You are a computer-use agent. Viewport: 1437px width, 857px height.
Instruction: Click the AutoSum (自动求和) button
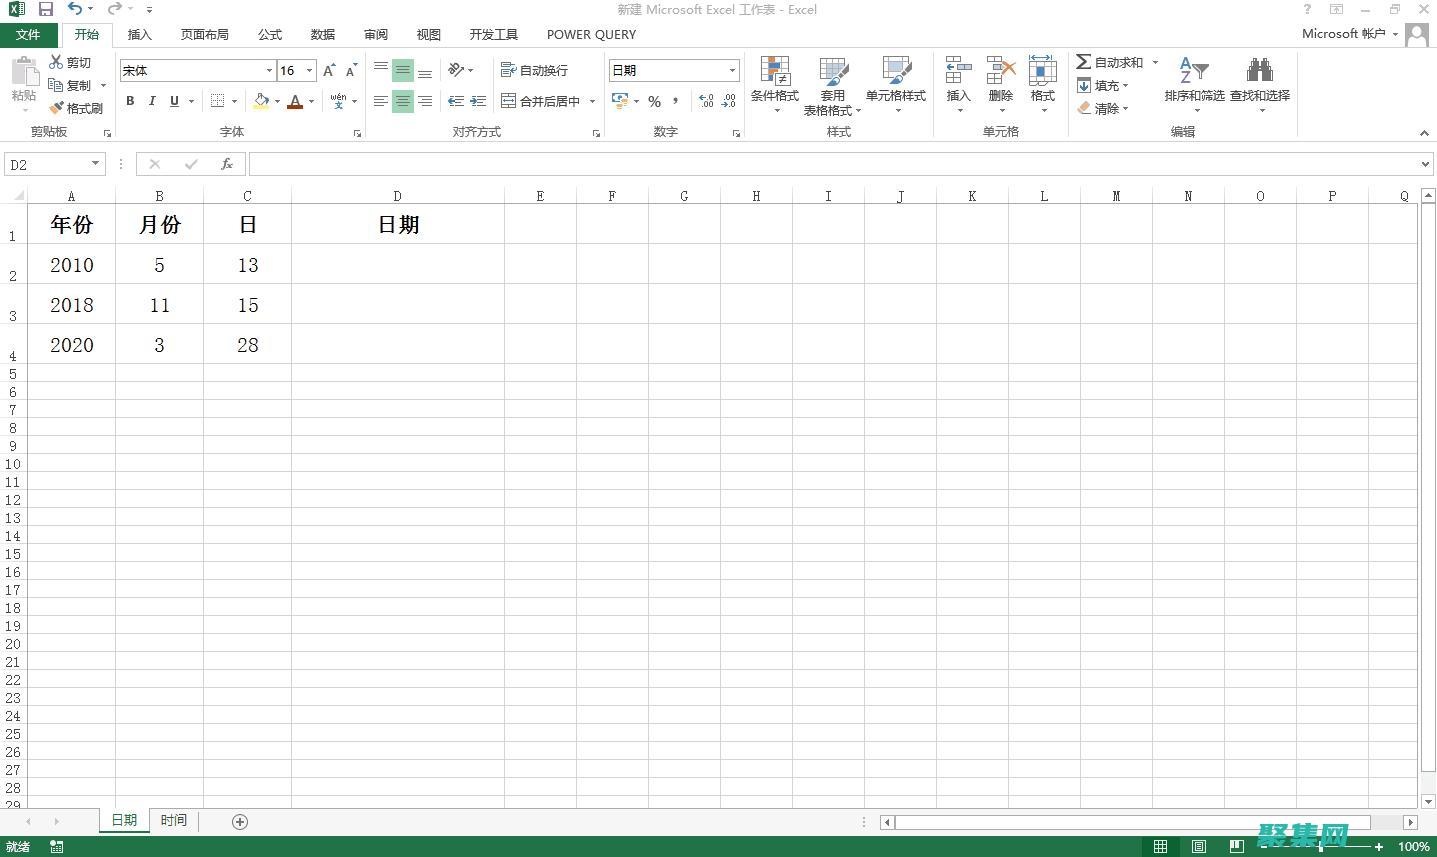(x=1110, y=62)
